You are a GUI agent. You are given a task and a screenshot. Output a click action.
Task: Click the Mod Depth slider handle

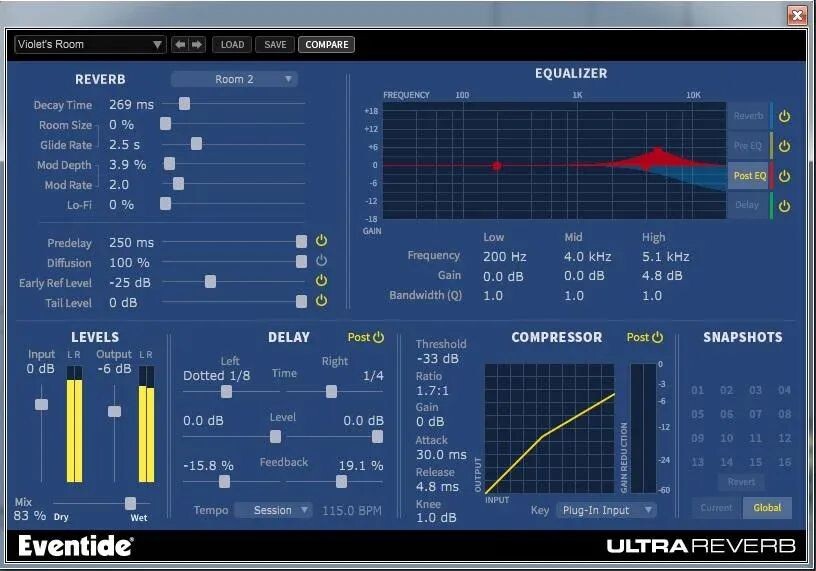coord(169,163)
